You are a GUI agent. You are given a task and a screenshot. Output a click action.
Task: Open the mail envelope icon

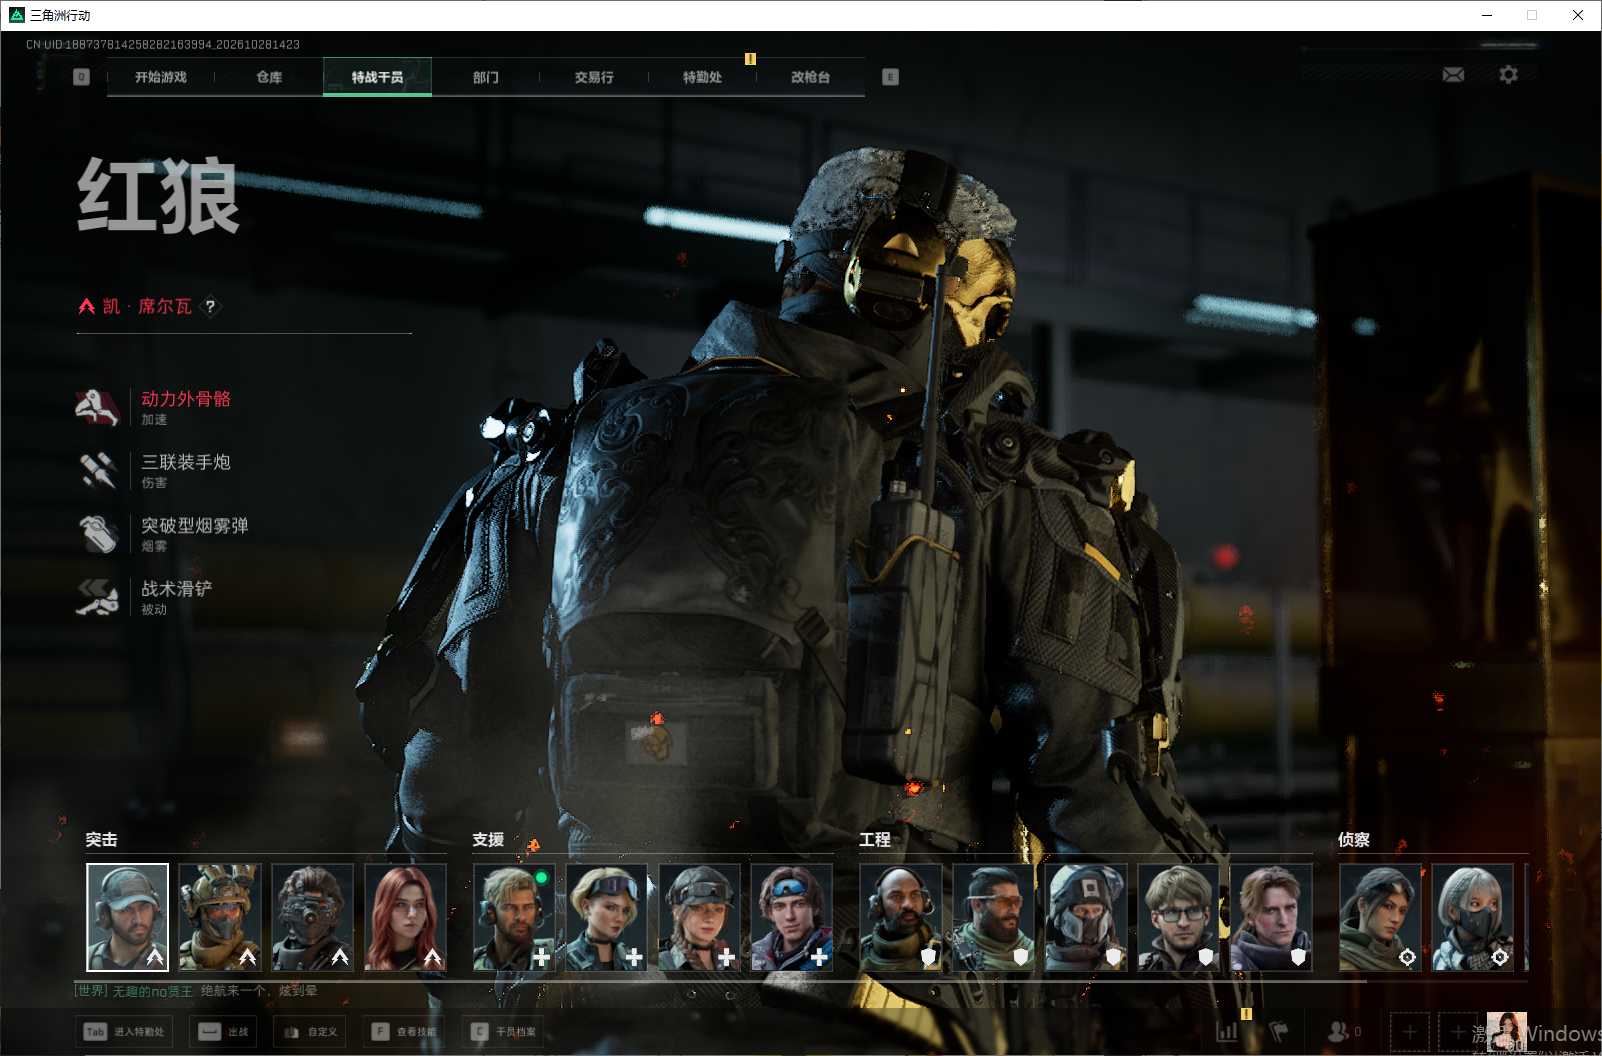tap(1453, 75)
